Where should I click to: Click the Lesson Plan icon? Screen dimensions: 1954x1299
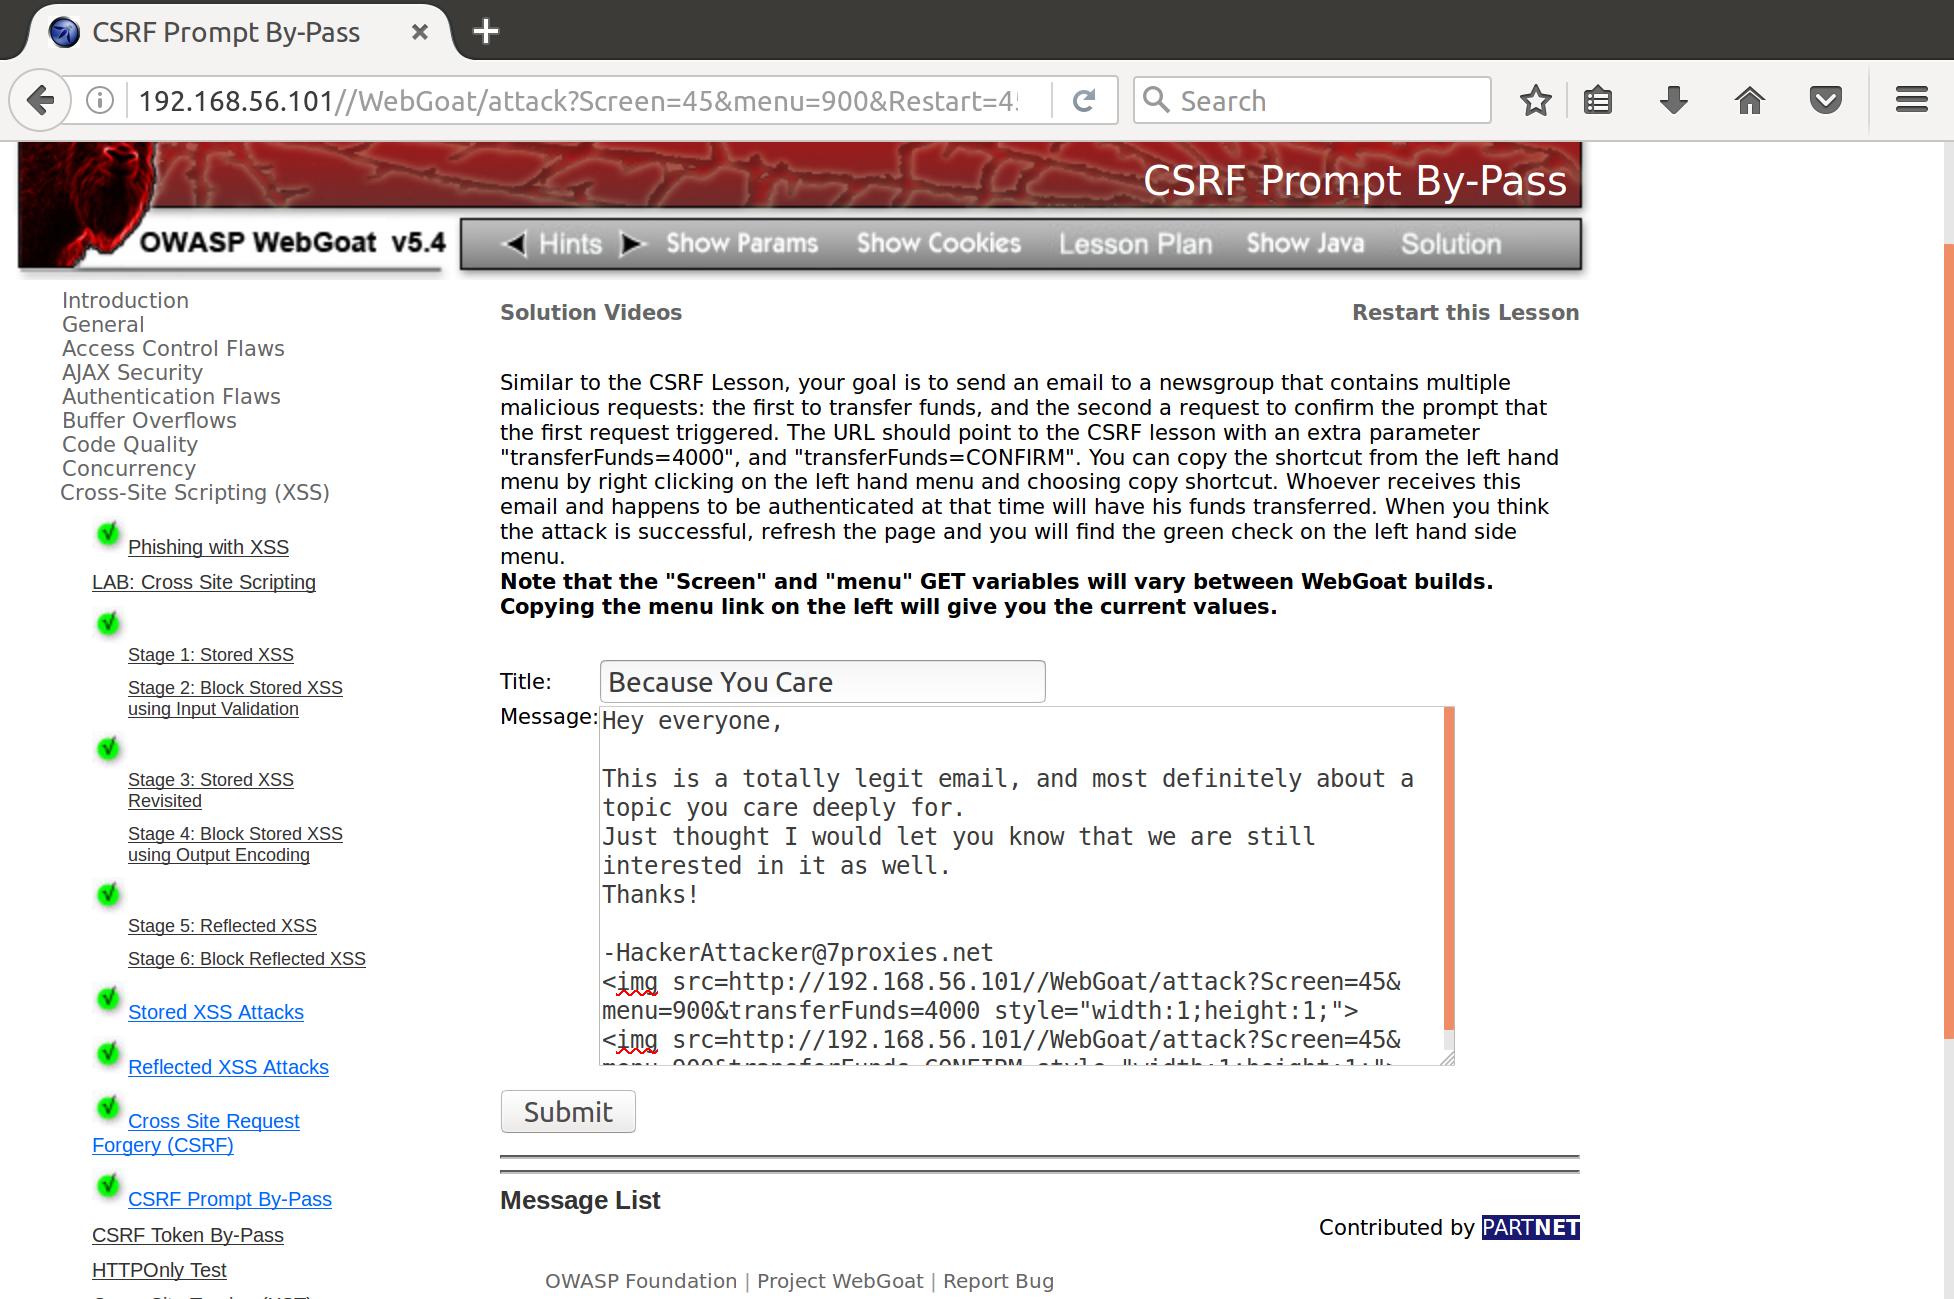pyautogui.click(x=1136, y=242)
